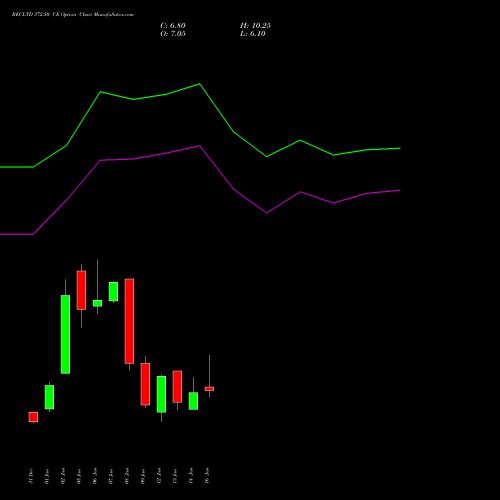Click the tall green candle above 02 Jan

pyautogui.click(x=65, y=334)
